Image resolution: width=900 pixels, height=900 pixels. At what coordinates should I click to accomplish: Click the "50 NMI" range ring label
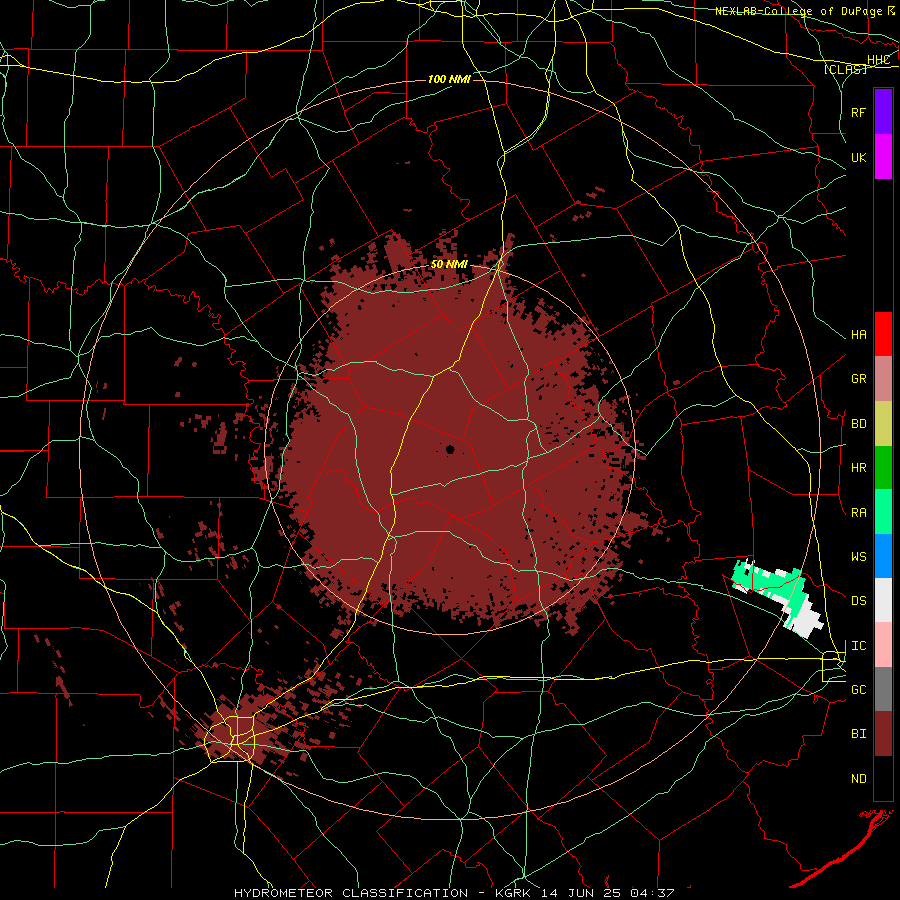449,265
